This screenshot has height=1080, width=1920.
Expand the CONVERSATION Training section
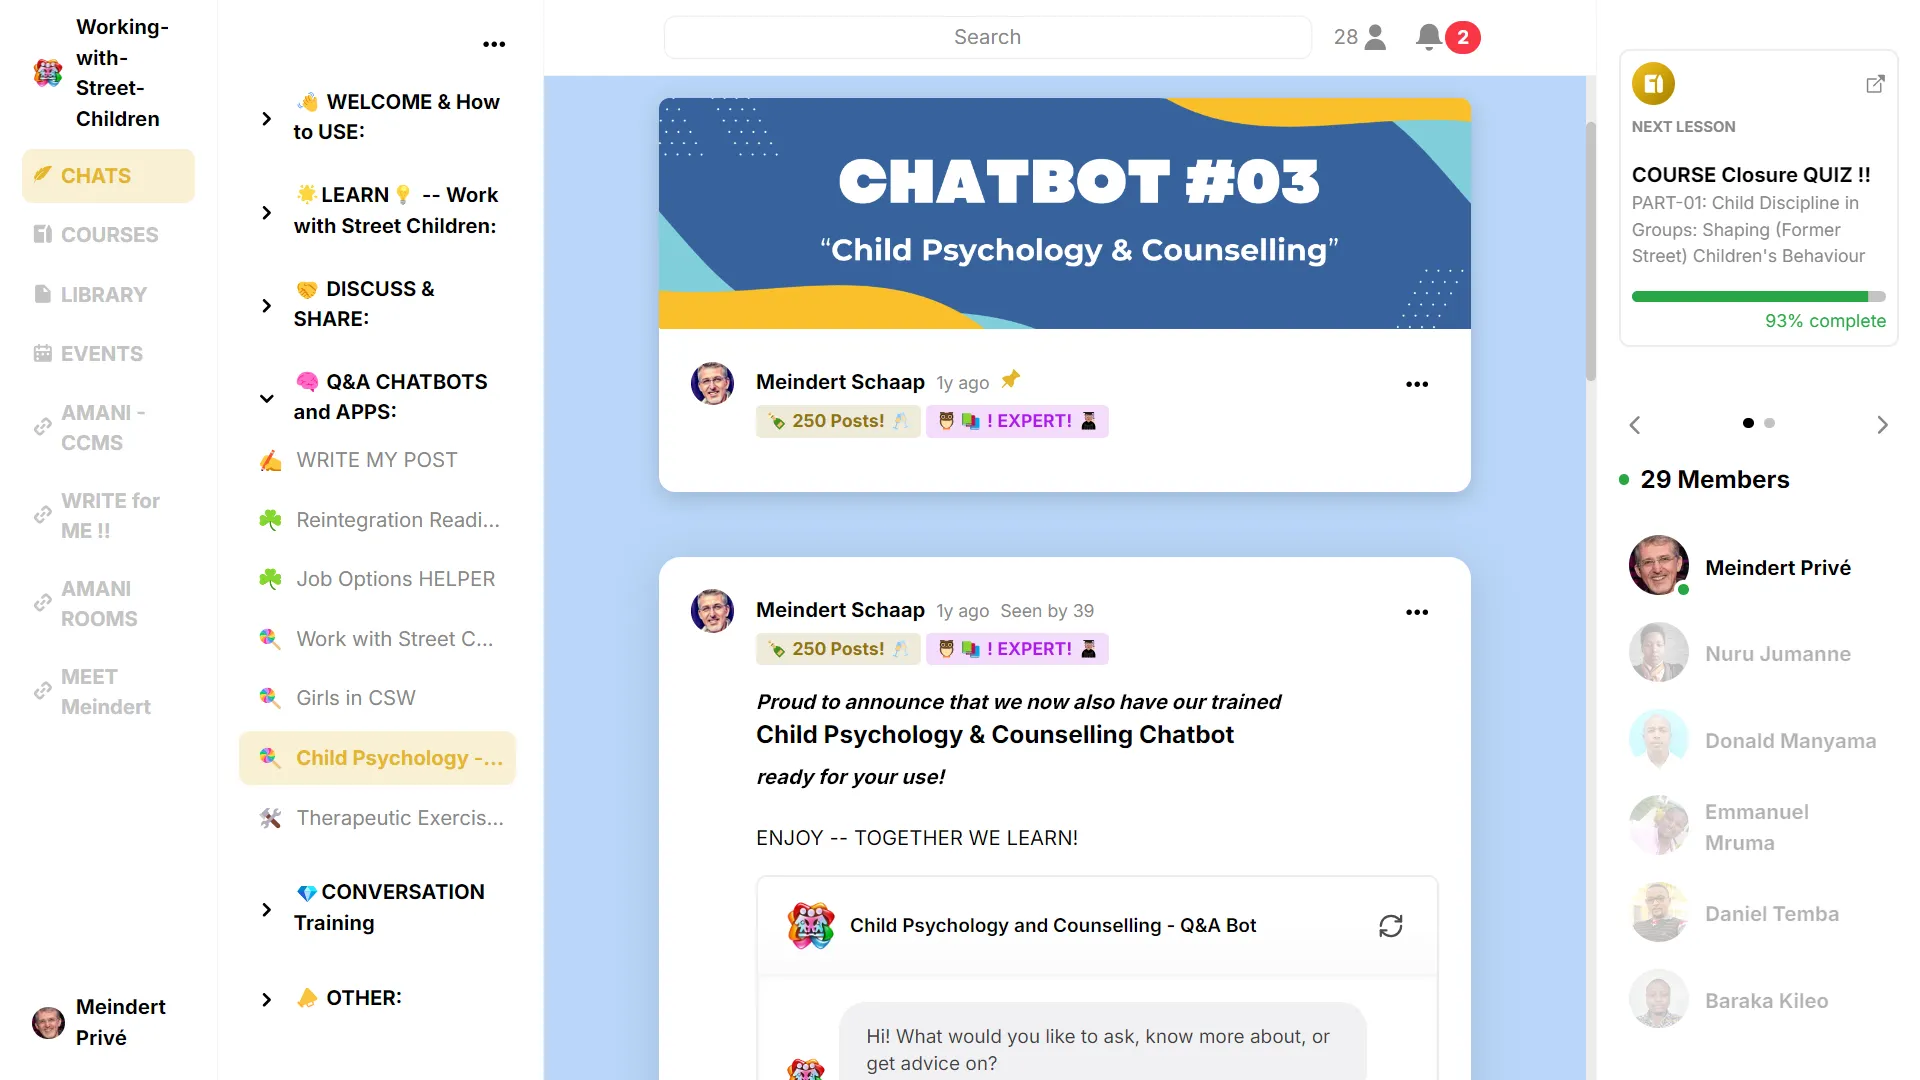click(x=266, y=909)
